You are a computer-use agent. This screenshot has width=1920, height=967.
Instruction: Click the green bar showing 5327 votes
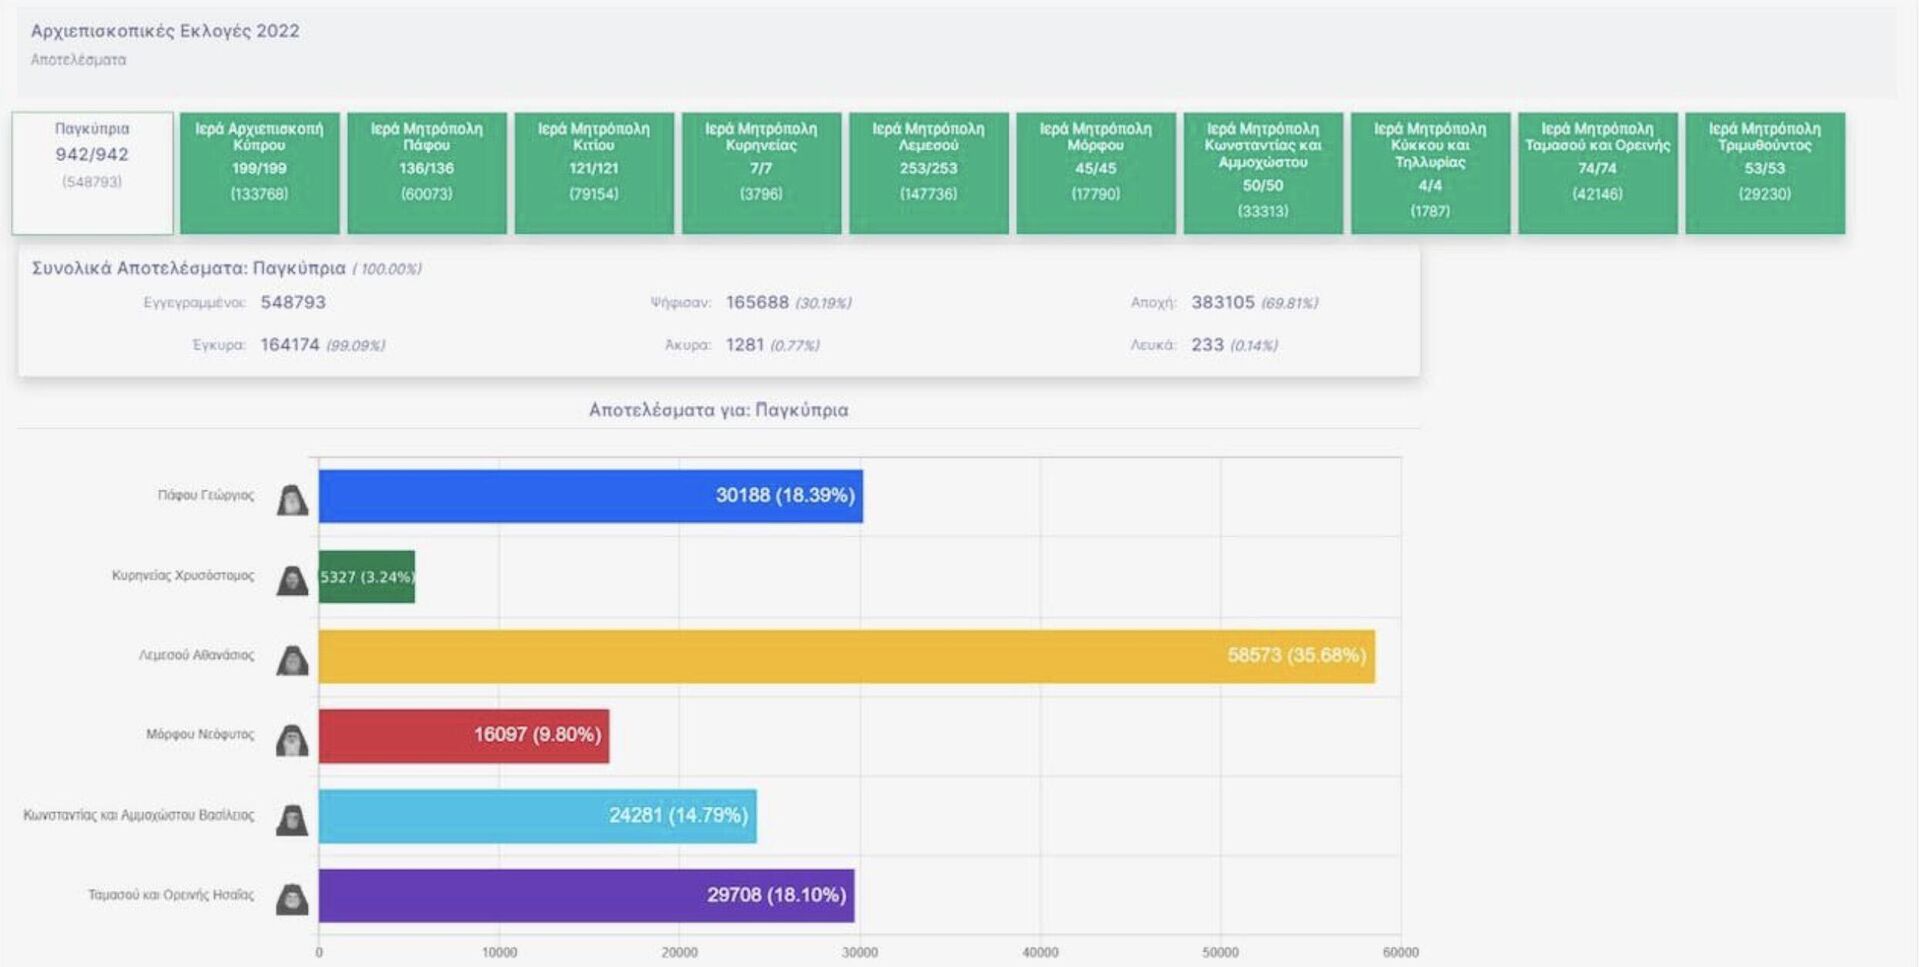[x=367, y=576]
